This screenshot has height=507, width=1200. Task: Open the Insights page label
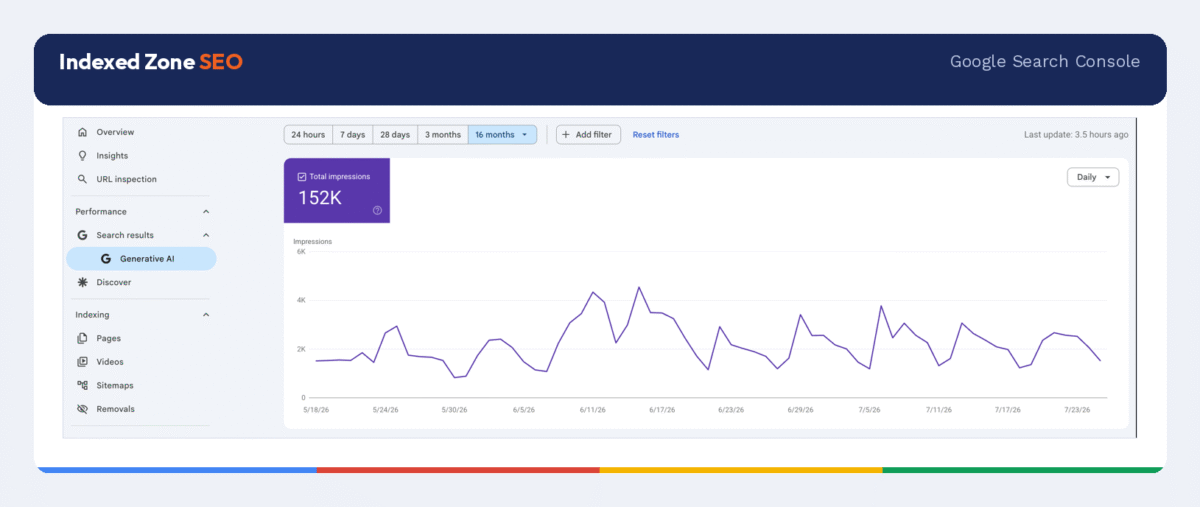pos(112,156)
